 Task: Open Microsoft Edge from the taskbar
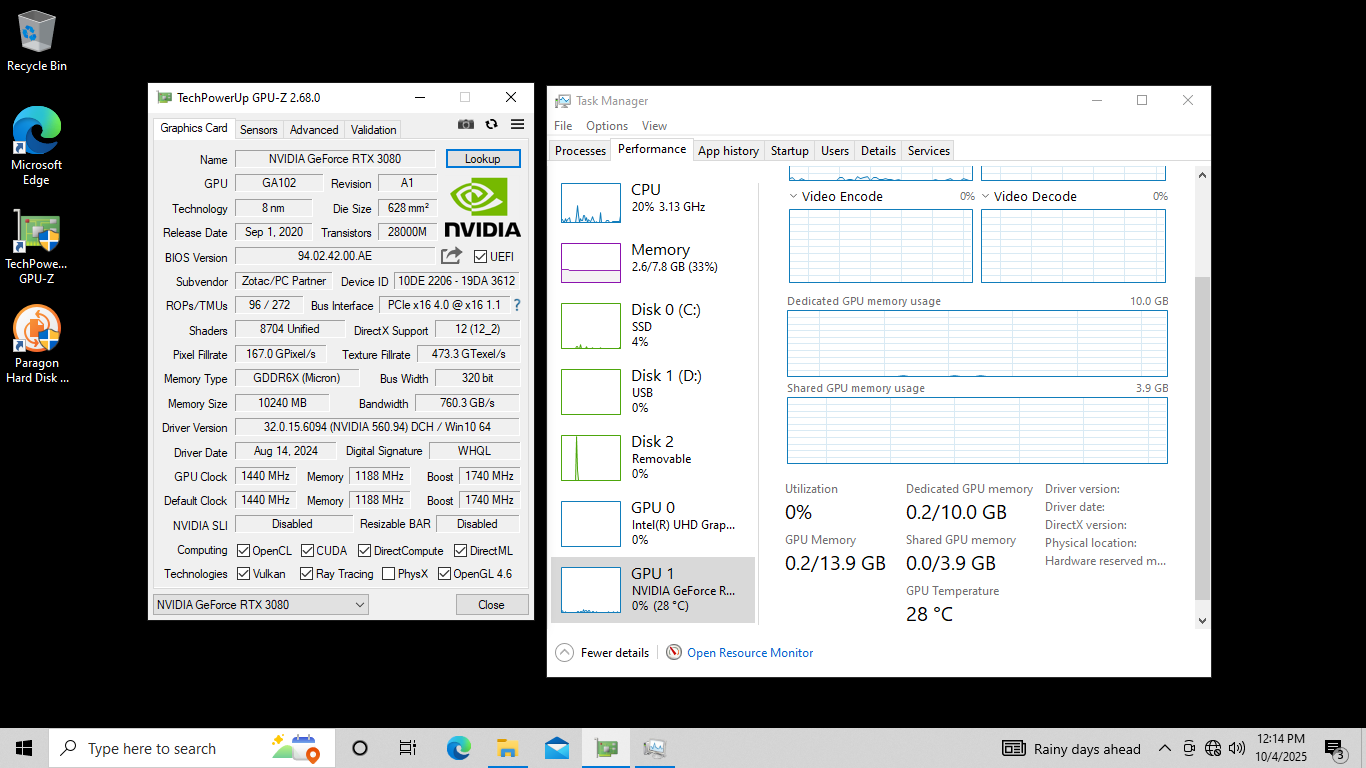[x=458, y=748]
